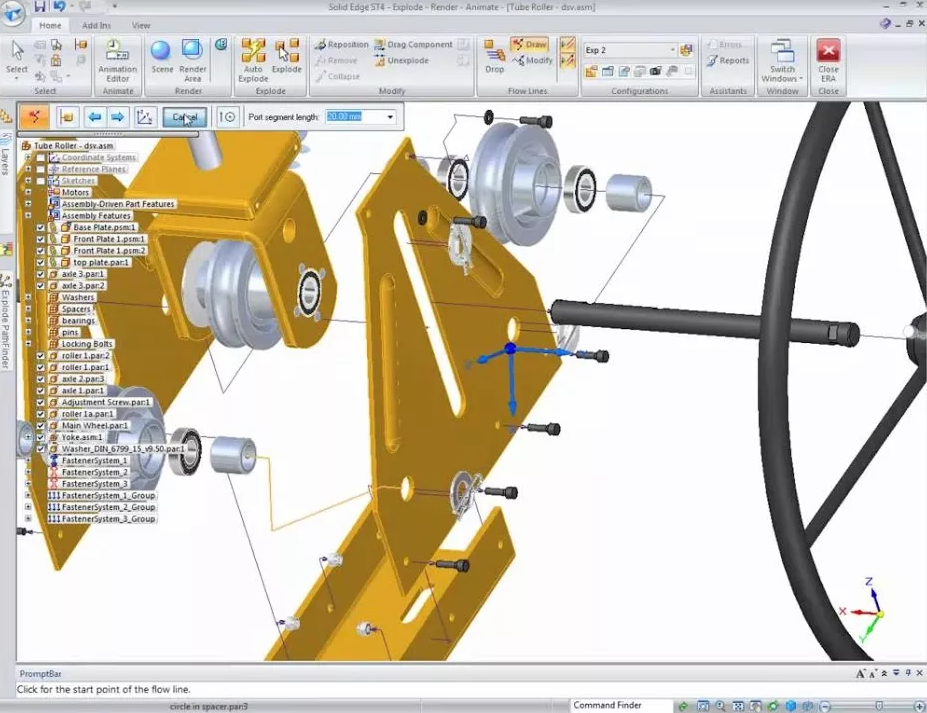Uncheck Main Wheel.par:1 checkbox
Image resolution: width=927 pixels, height=713 pixels.
[40, 426]
